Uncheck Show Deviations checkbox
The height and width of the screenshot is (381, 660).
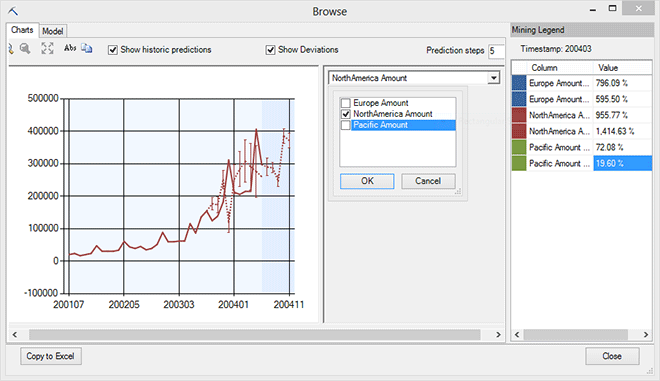point(270,50)
